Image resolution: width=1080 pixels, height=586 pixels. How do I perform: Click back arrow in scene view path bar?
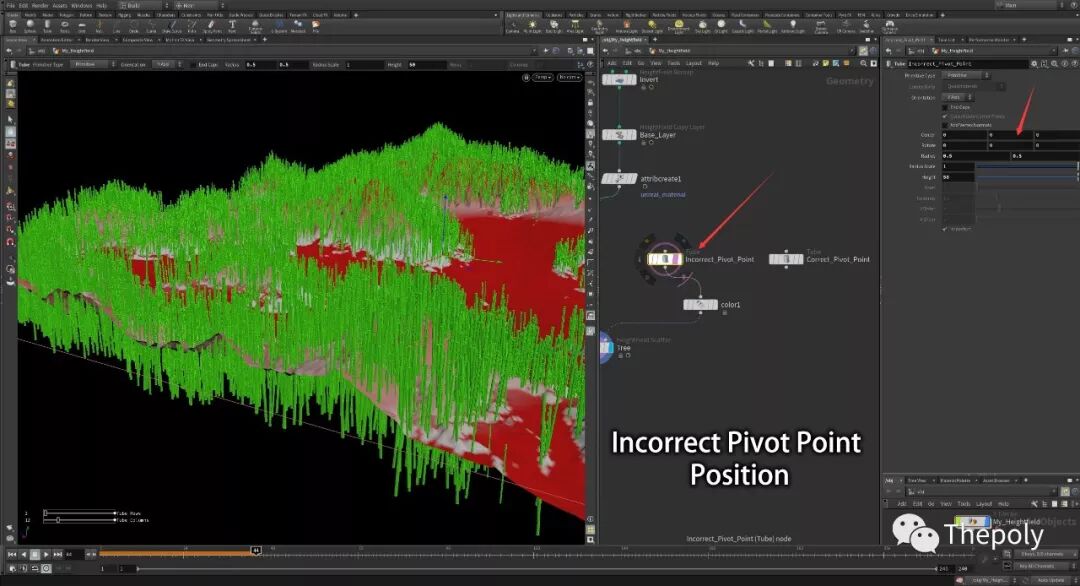[x=11, y=50]
